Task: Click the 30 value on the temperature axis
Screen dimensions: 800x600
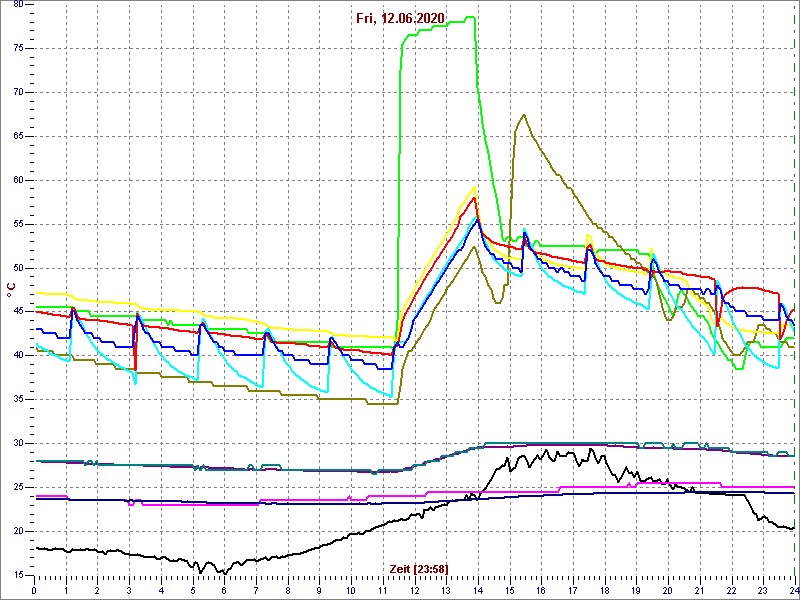Action: [x=18, y=443]
